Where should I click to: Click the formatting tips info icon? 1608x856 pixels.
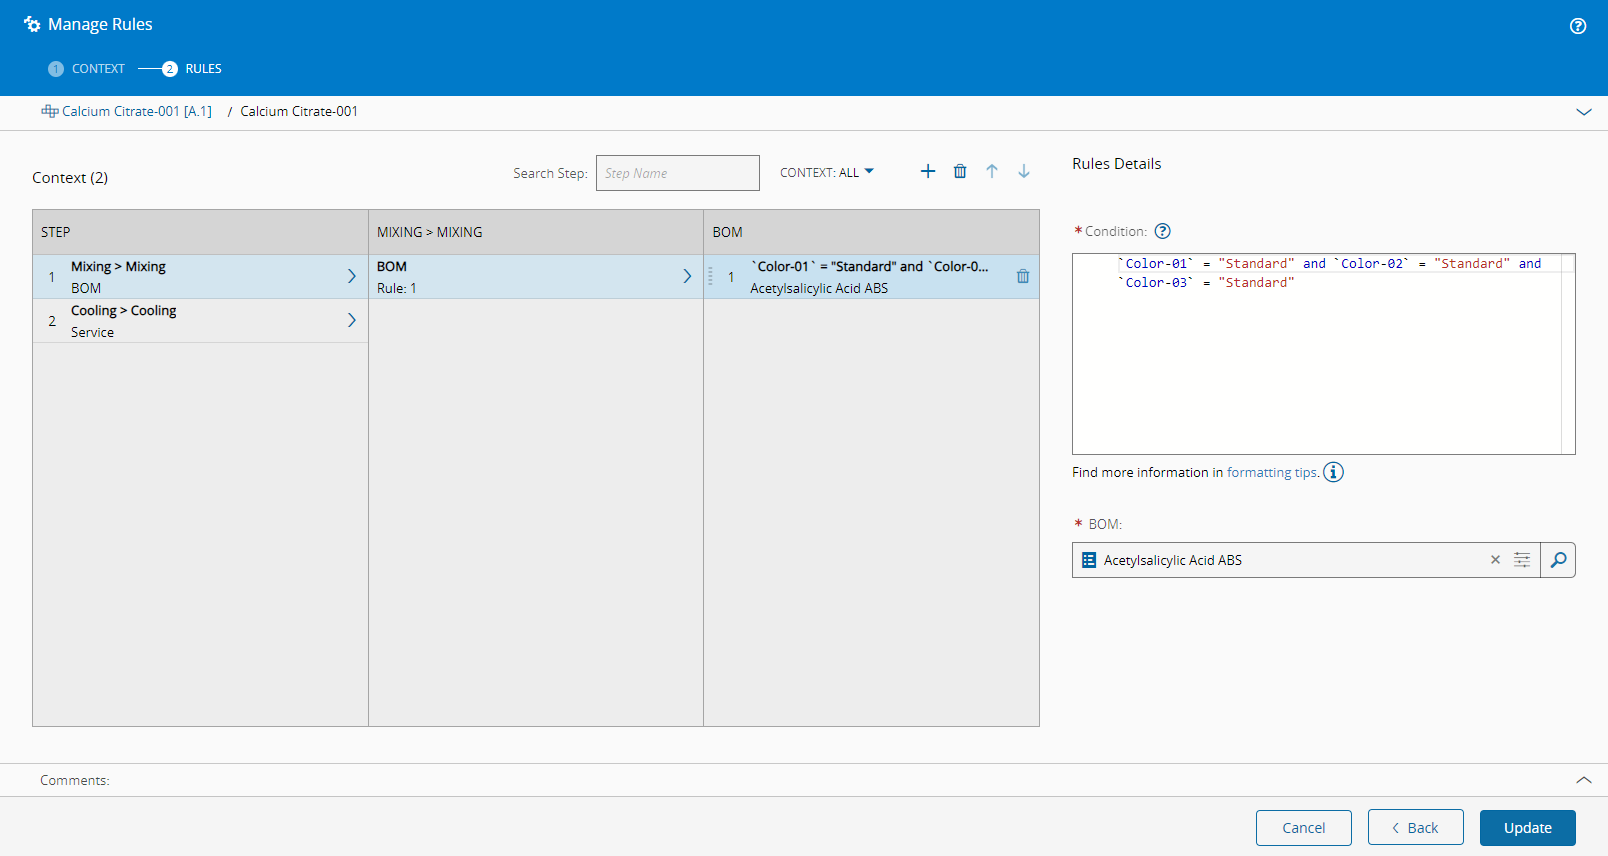tap(1333, 472)
